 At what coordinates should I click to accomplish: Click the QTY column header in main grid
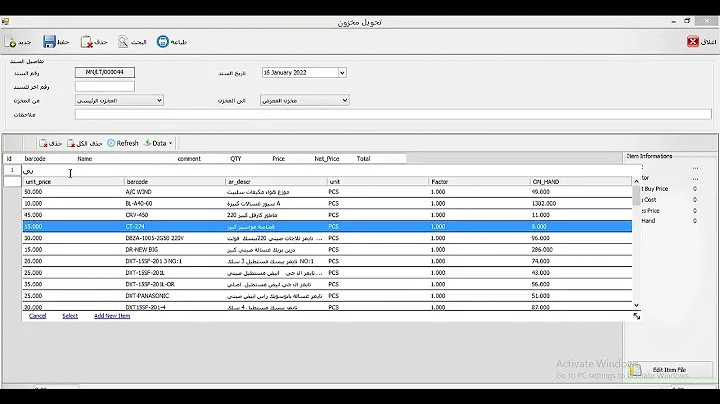[236, 159]
